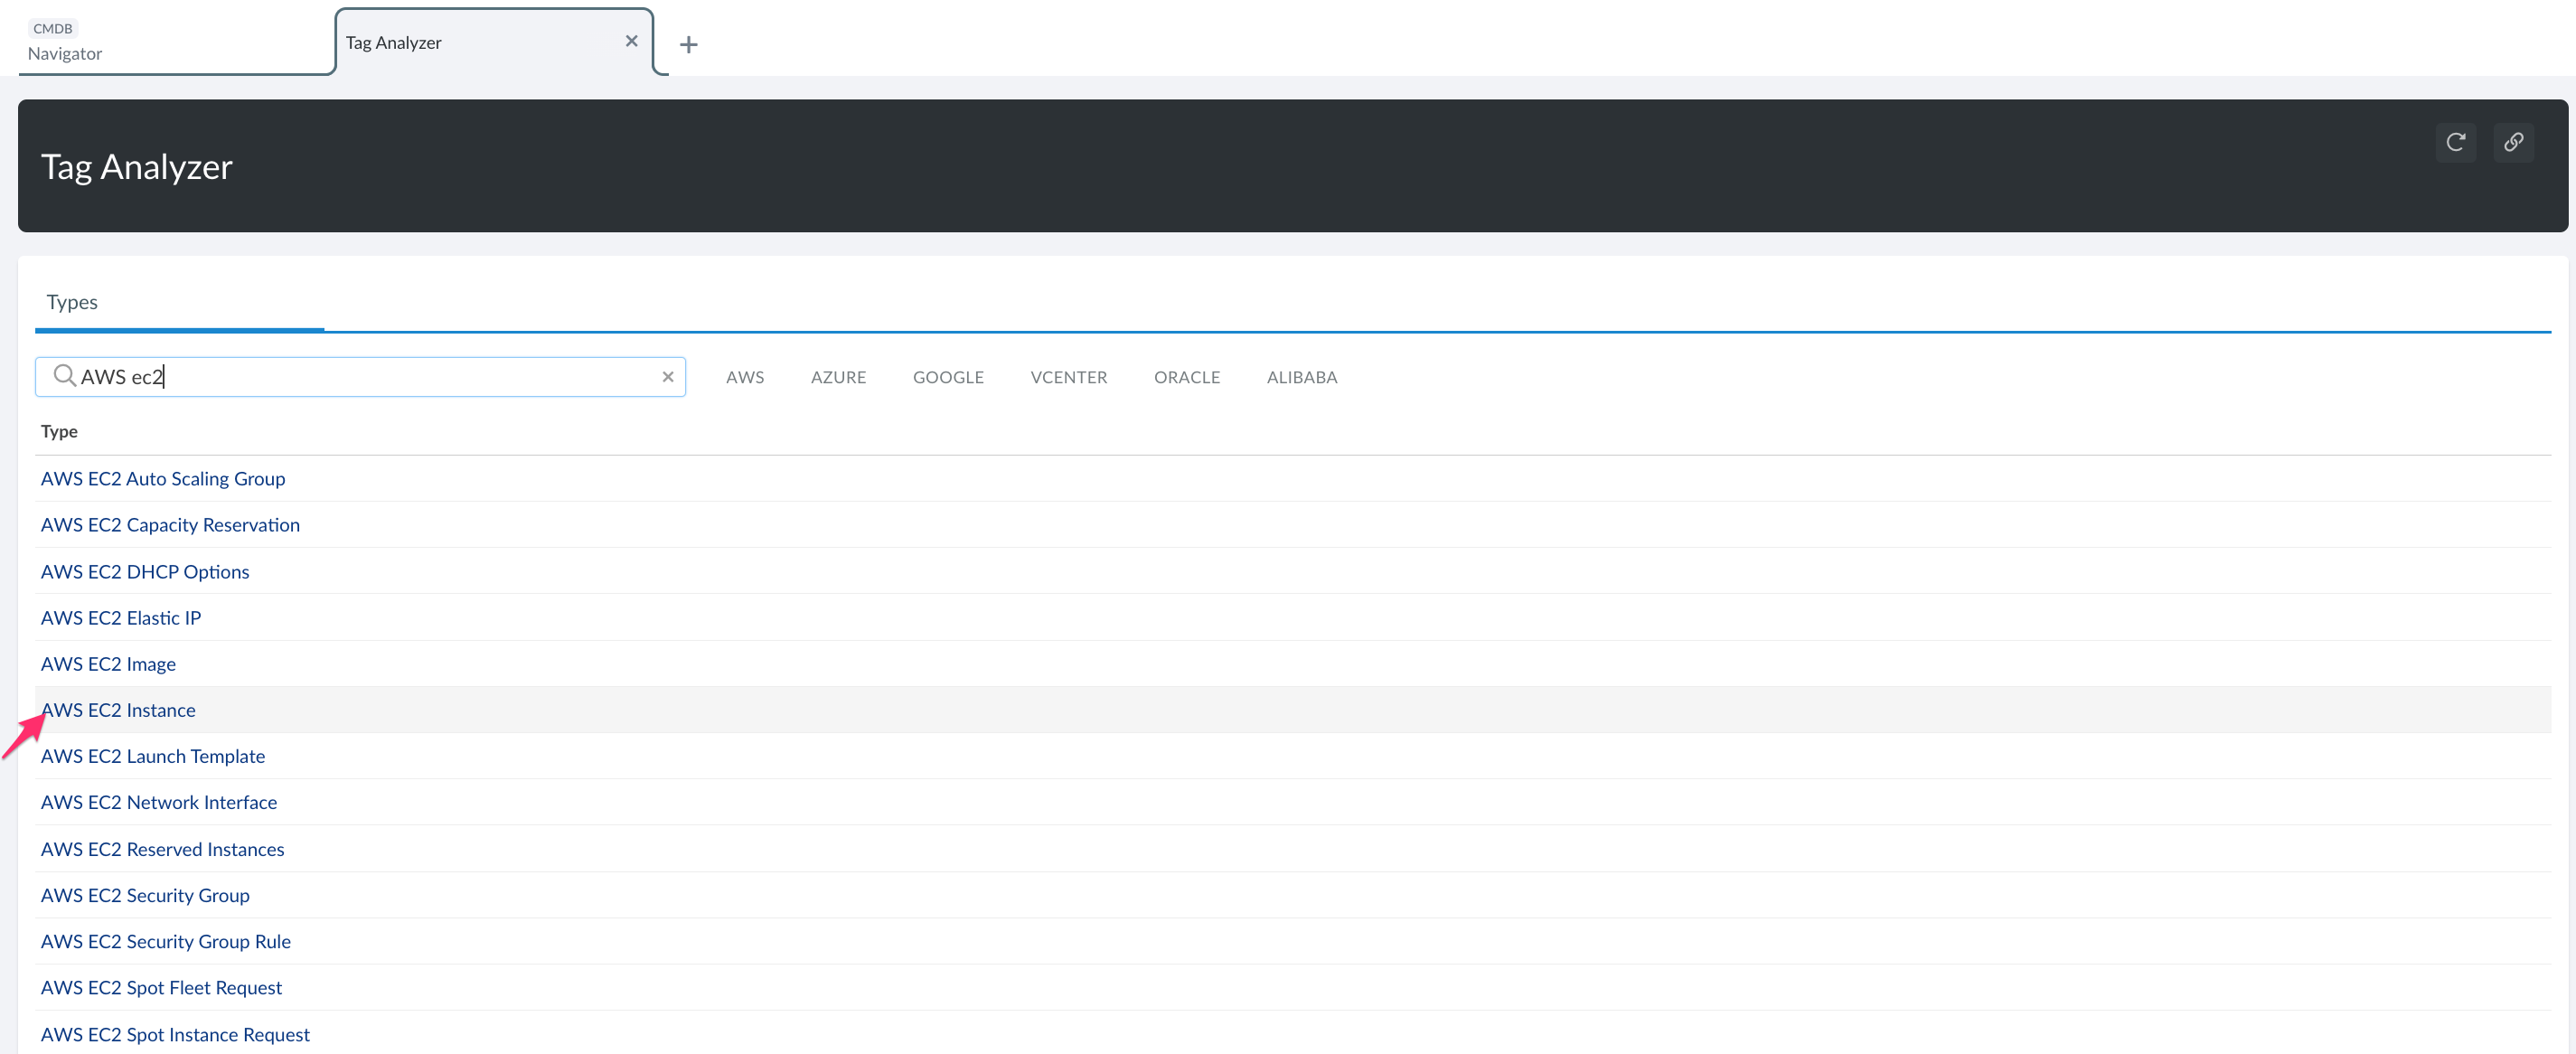
Task: Open AWS EC2 Auto Scaling Group type
Action: [x=162, y=478]
